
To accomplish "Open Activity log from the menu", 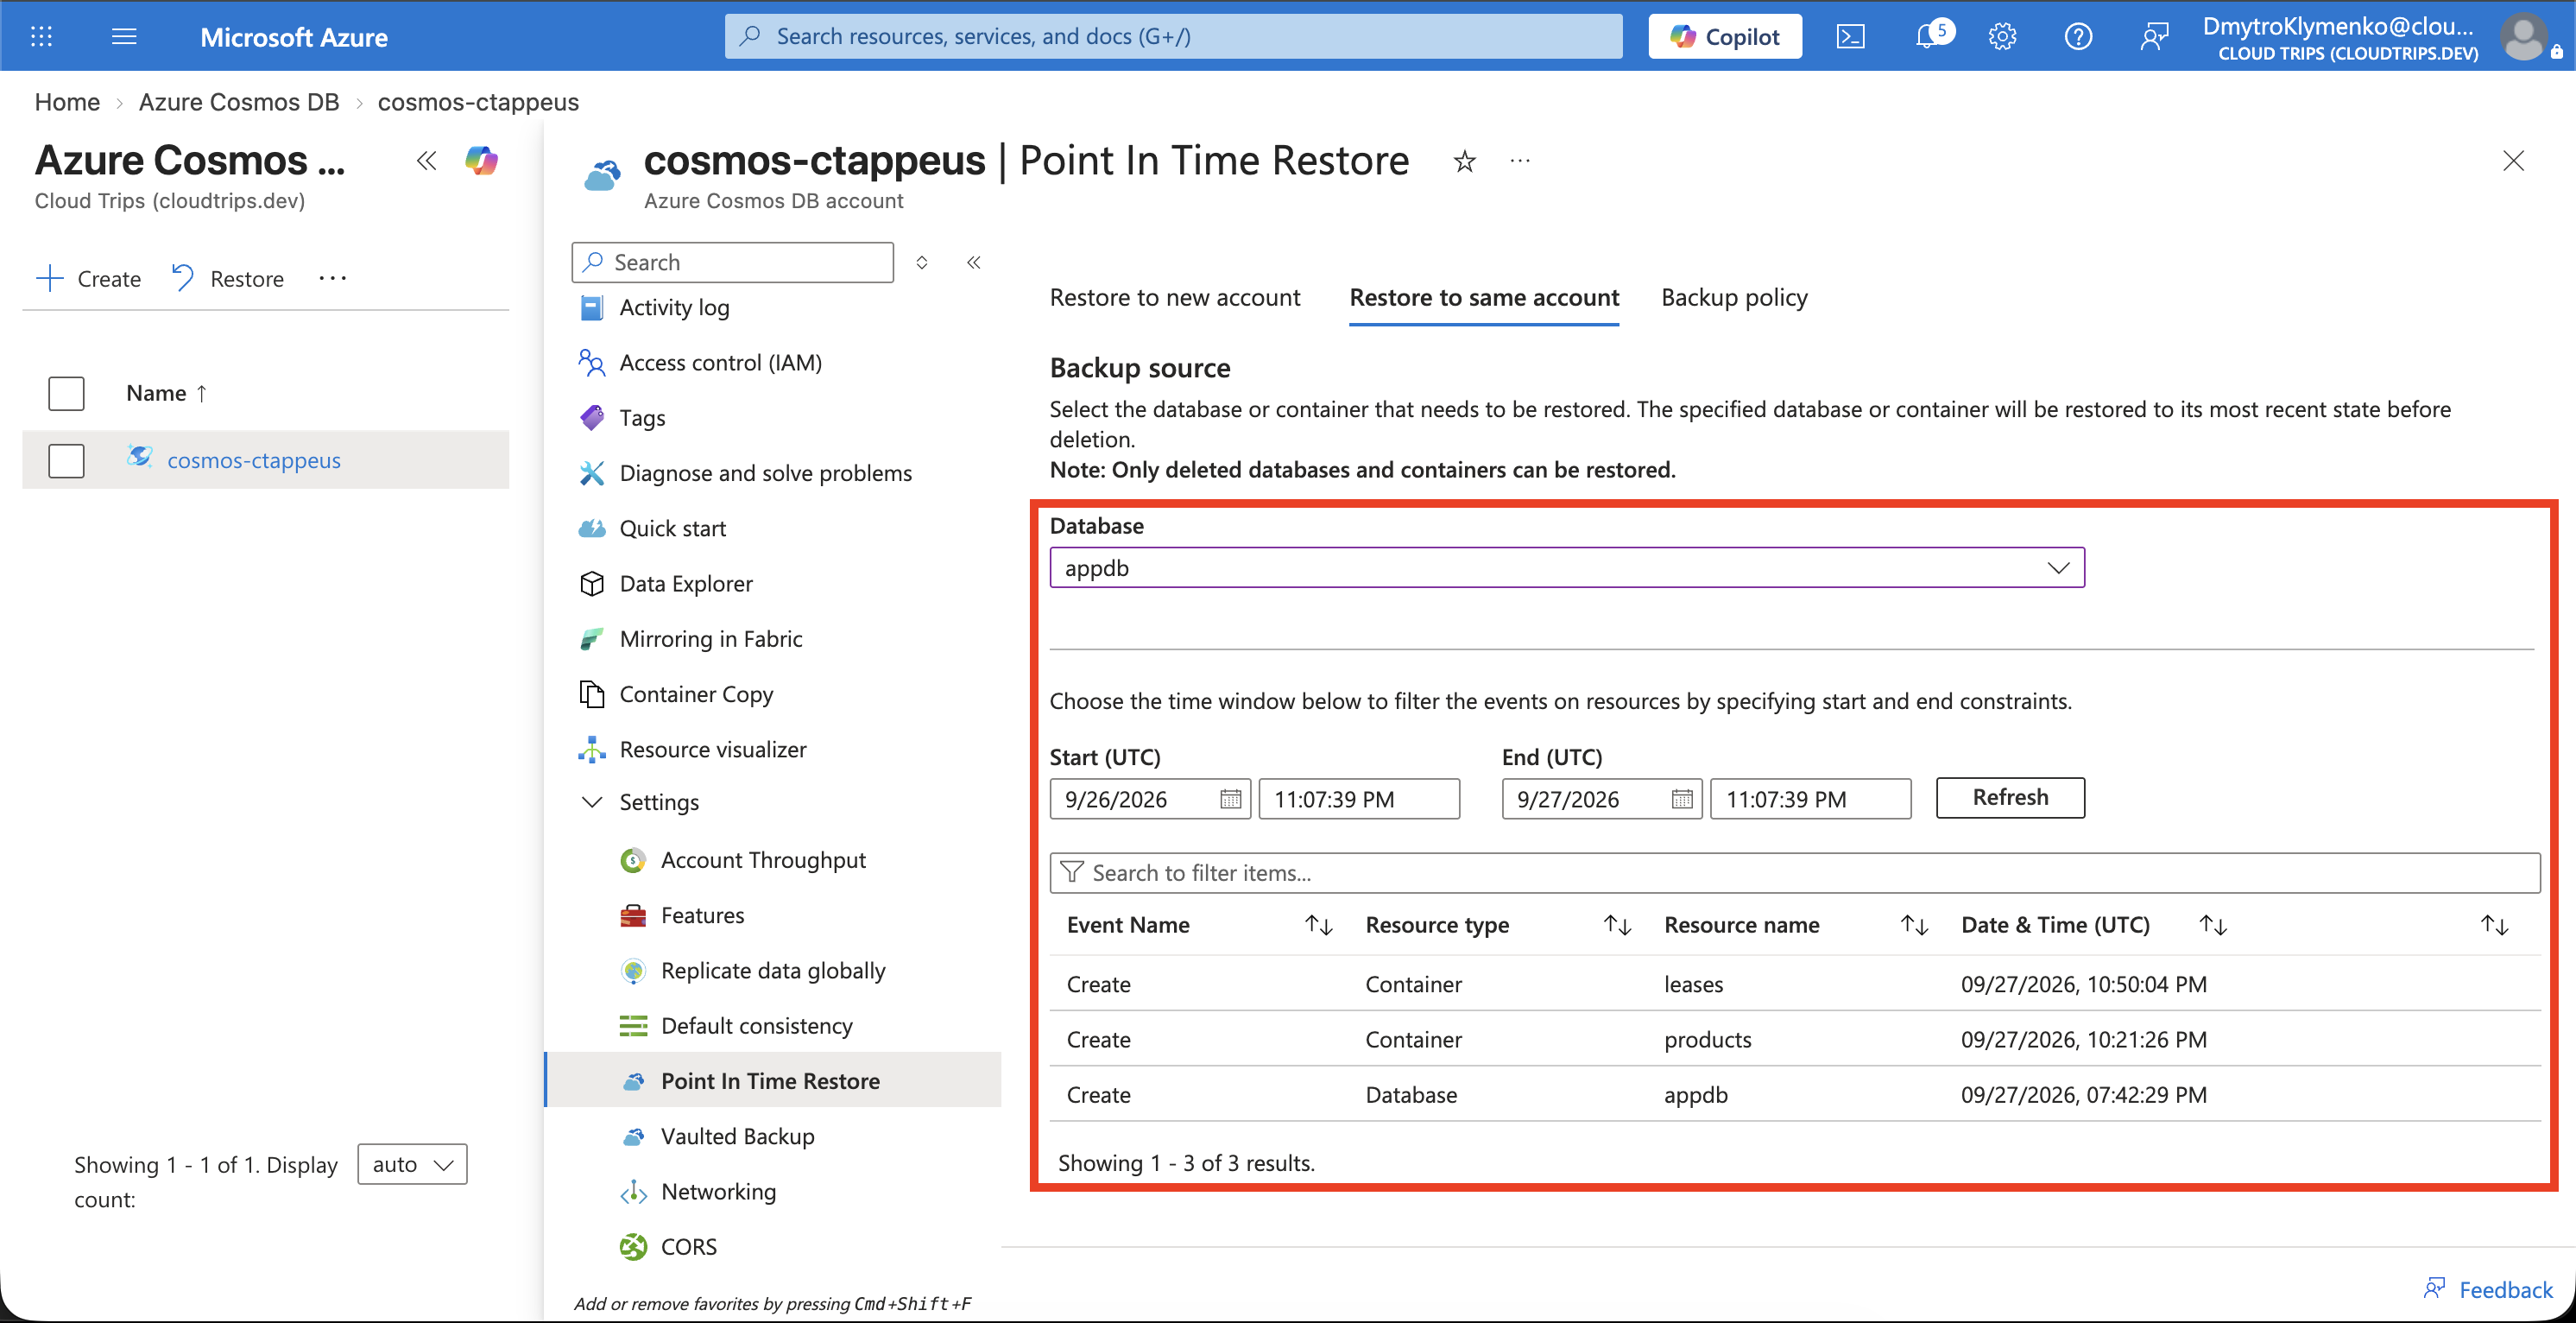I will point(674,307).
